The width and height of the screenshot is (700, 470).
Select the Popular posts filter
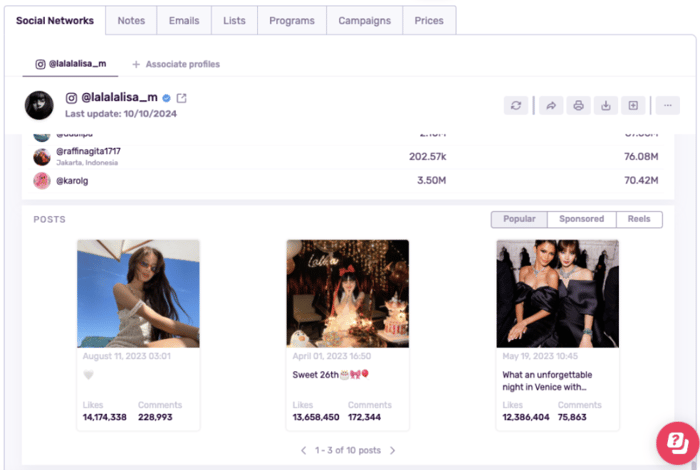click(519, 219)
